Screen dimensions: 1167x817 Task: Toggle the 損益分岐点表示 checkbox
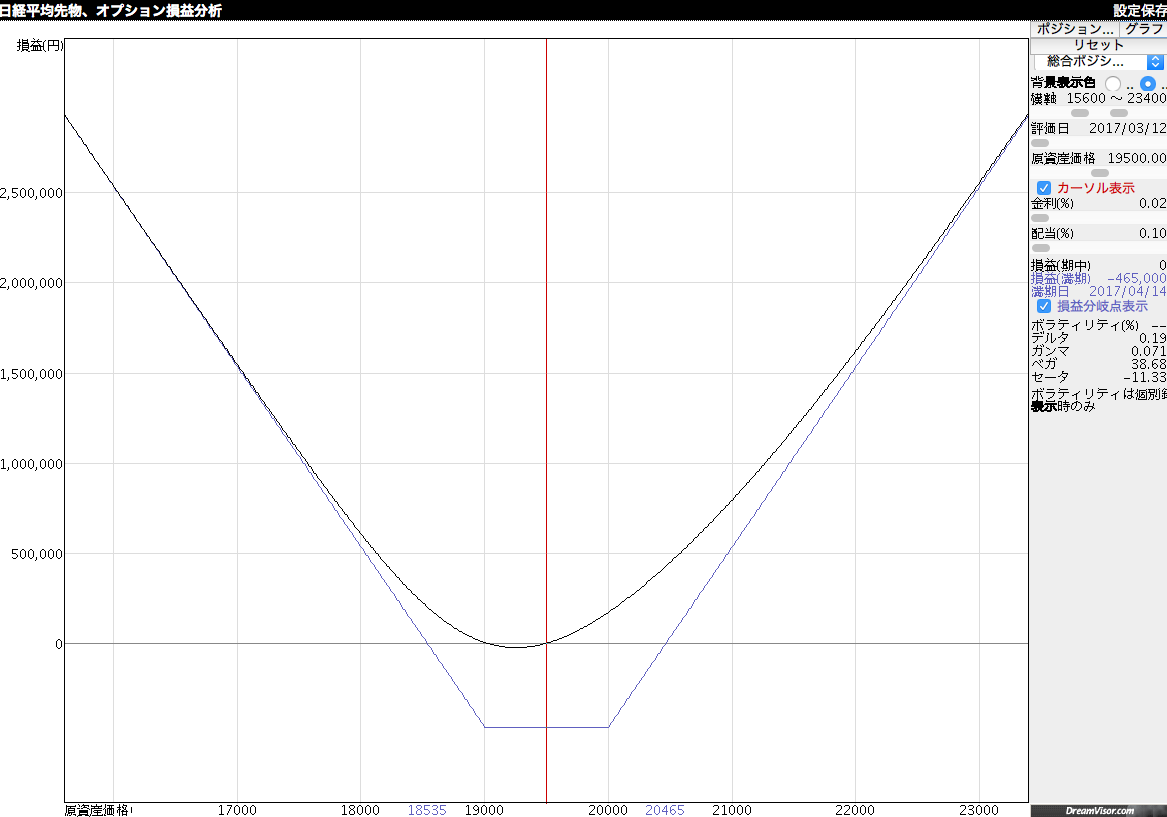pos(1044,306)
